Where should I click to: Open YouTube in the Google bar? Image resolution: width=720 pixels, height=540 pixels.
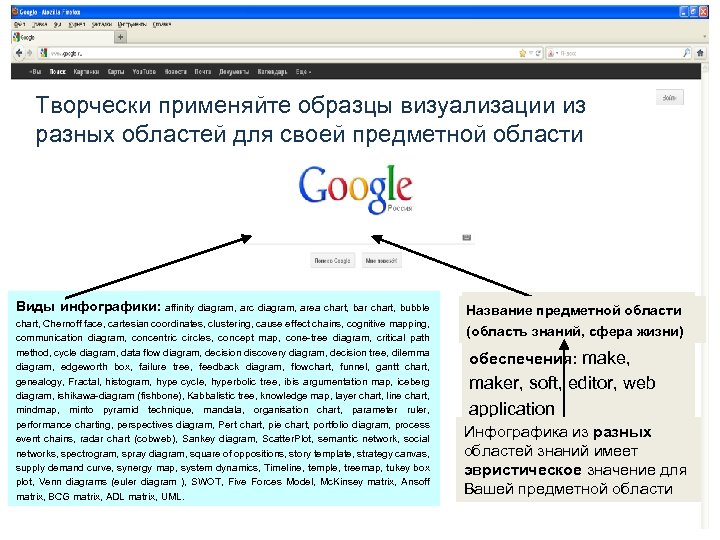(144, 72)
